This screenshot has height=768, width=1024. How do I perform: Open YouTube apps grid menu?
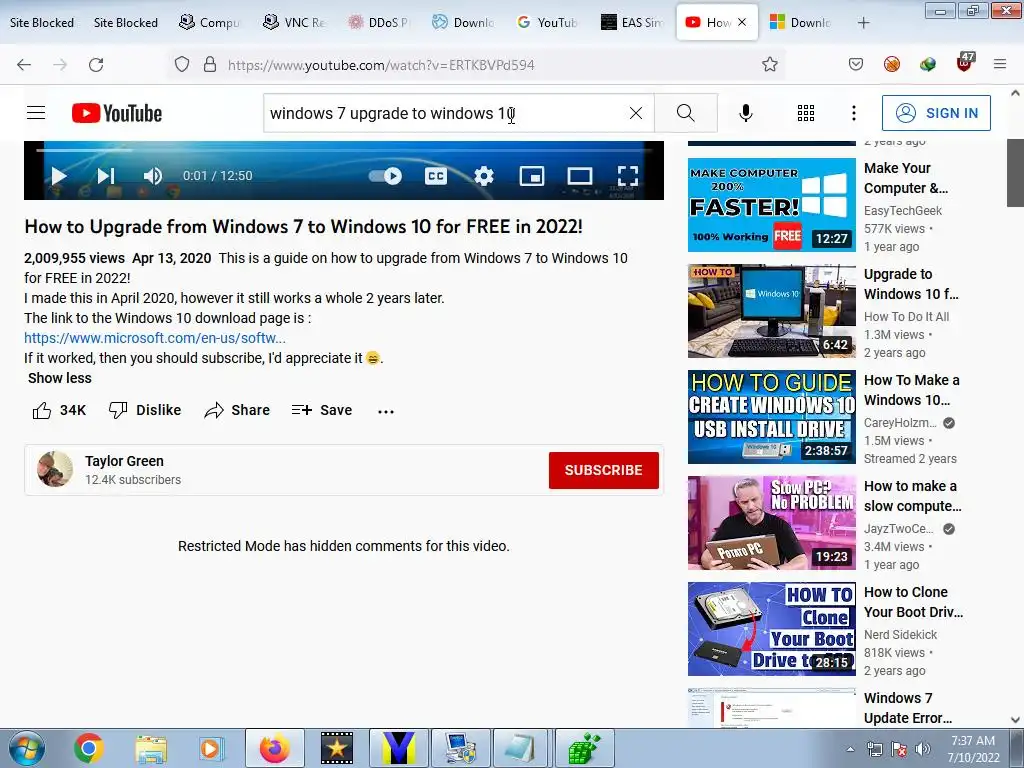click(806, 113)
